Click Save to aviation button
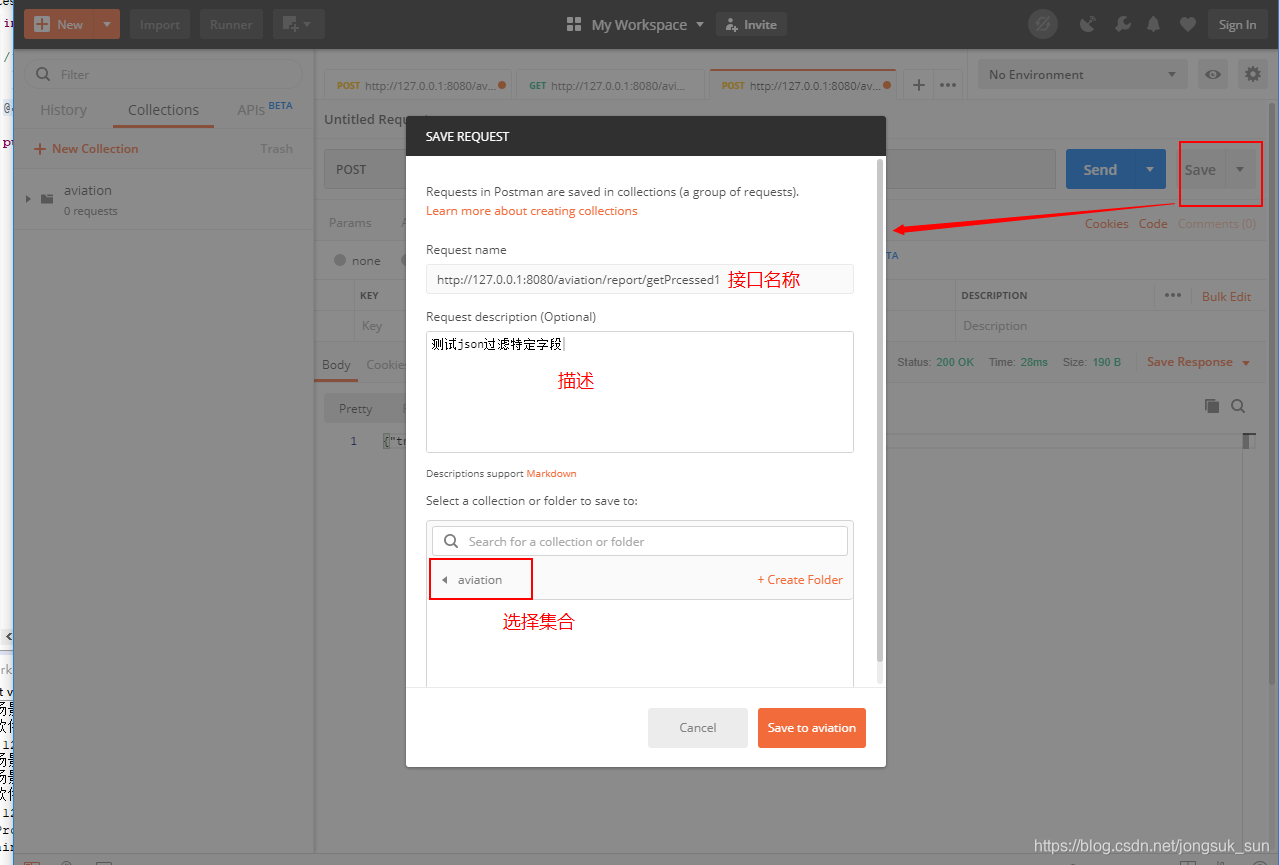The image size is (1279, 865). pyautogui.click(x=812, y=728)
